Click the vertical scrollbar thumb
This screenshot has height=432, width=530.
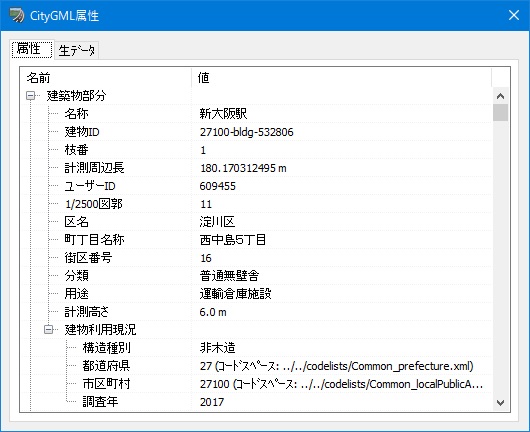[x=501, y=113]
